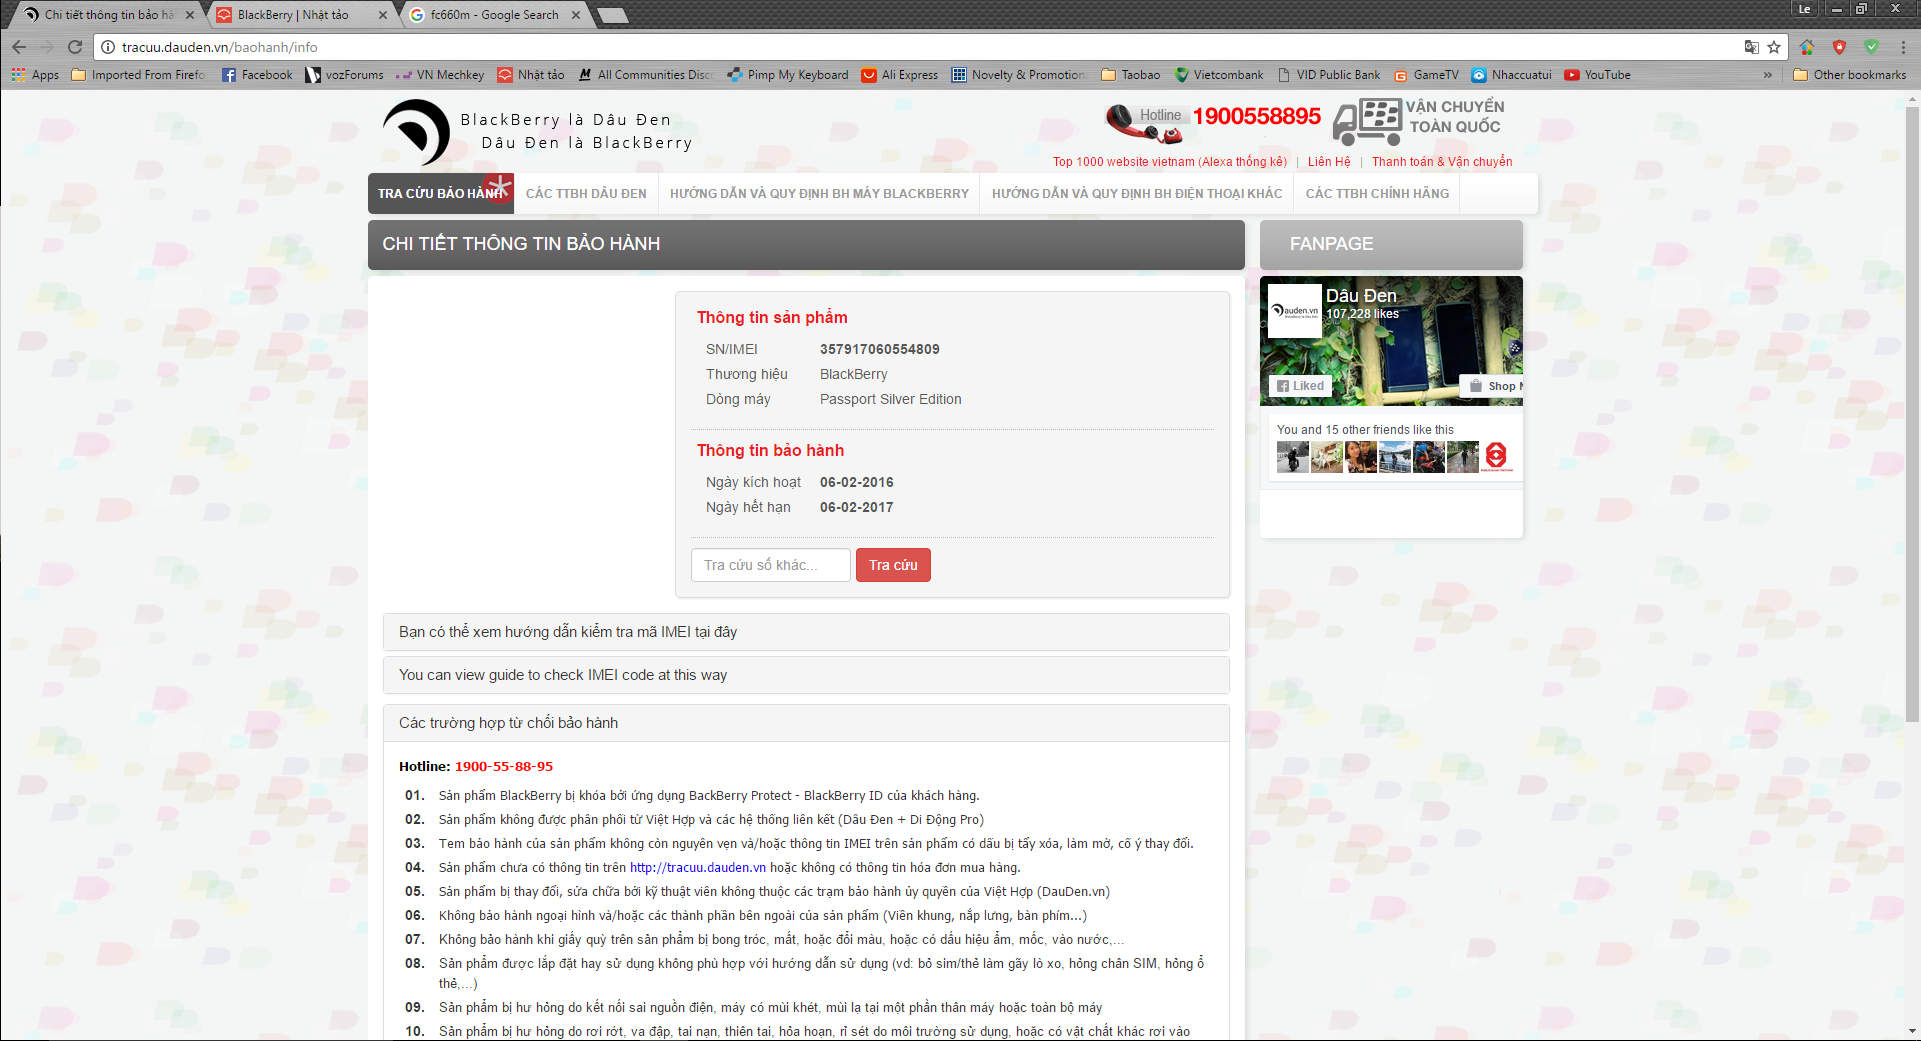Image resolution: width=1921 pixels, height=1041 pixels.
Task: Toggle the Facebook Liked button
Action: pos(1300,386)
